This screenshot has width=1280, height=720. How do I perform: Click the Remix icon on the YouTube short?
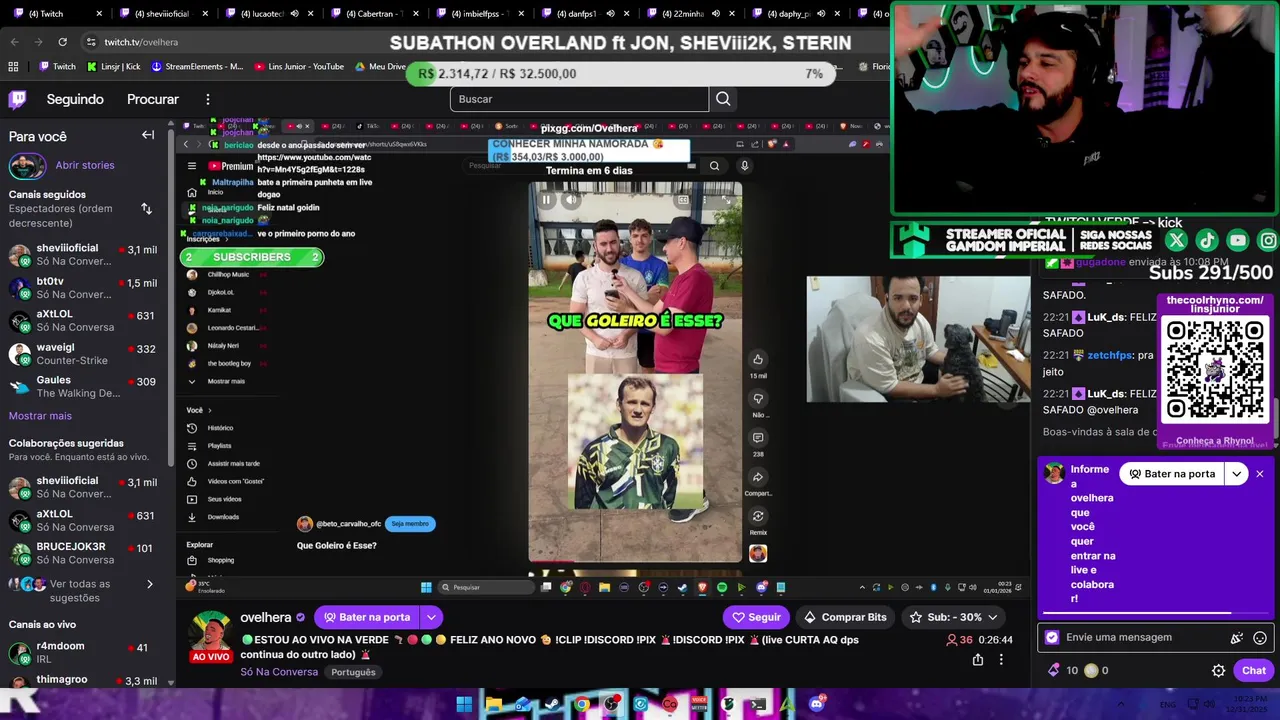click(x=758, y=516)
